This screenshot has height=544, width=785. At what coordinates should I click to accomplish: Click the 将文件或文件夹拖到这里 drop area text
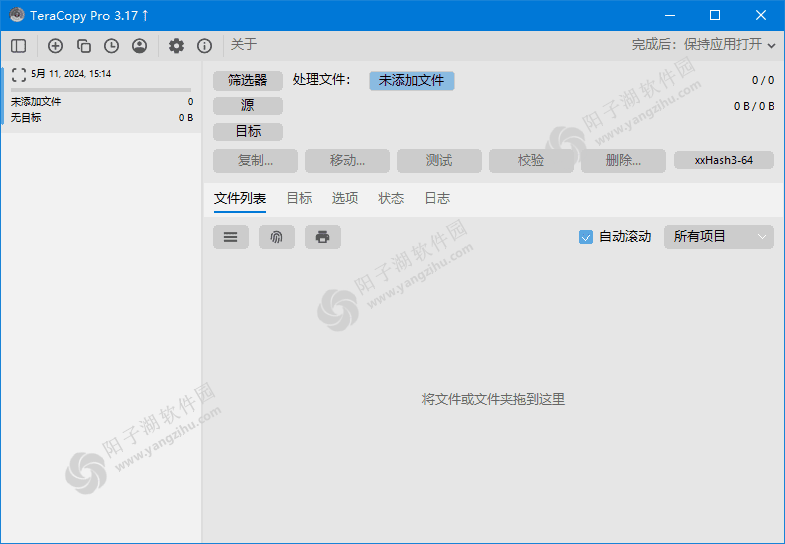pyautogui.click(x=493, y=399)
